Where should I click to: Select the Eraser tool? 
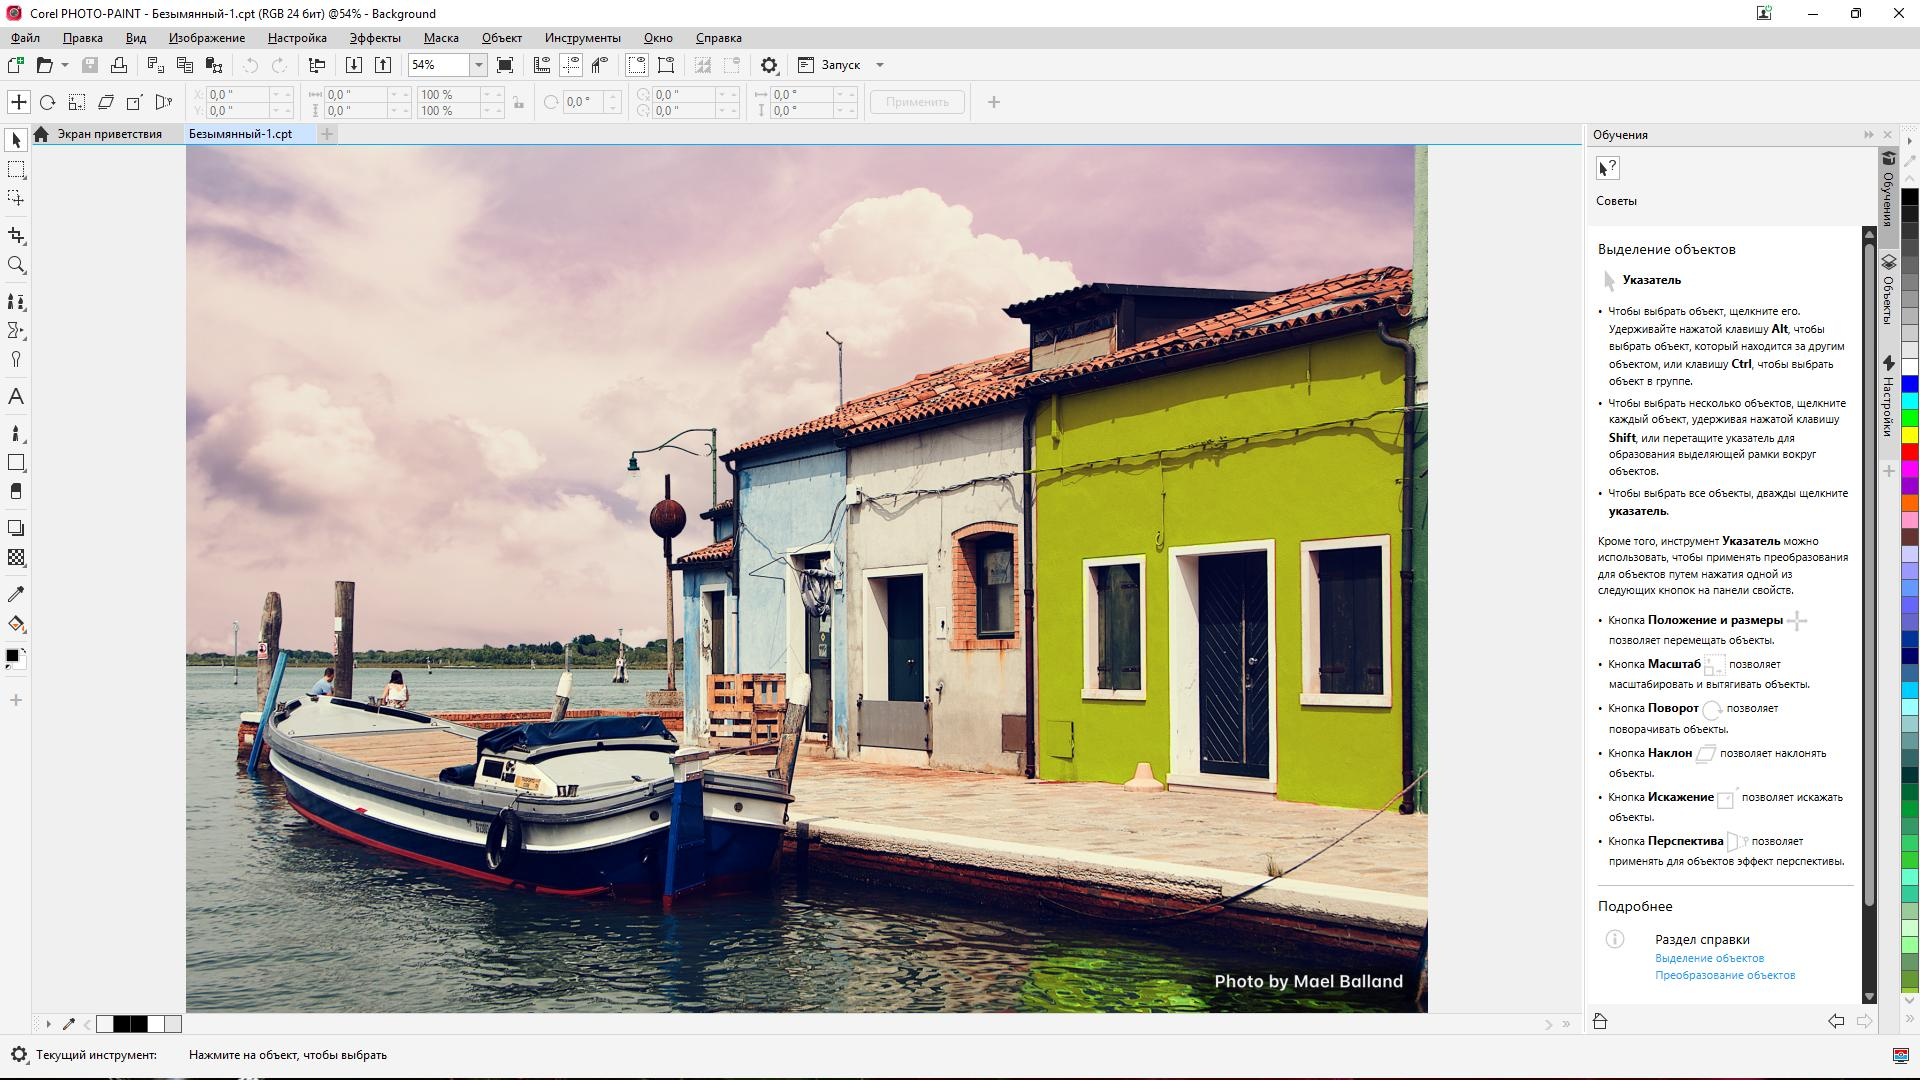point(16,491)
